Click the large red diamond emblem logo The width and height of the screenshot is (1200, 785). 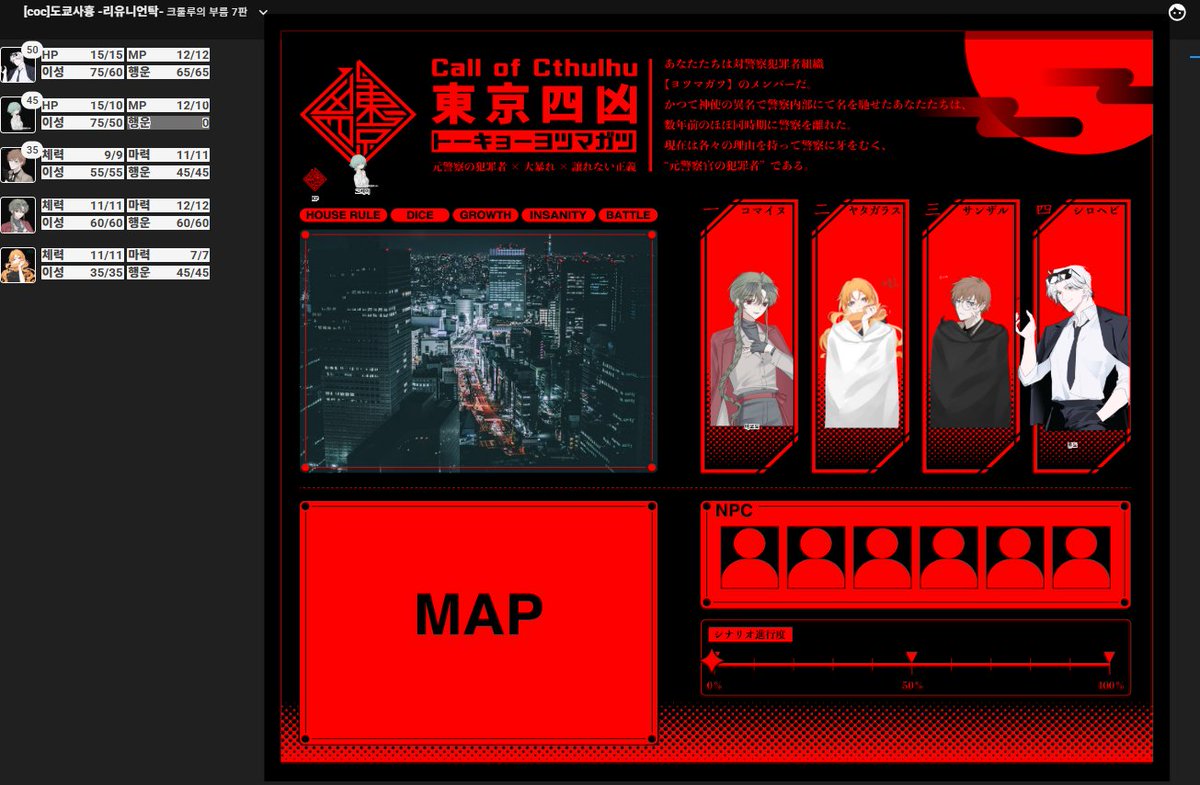[x=358, y=112]
